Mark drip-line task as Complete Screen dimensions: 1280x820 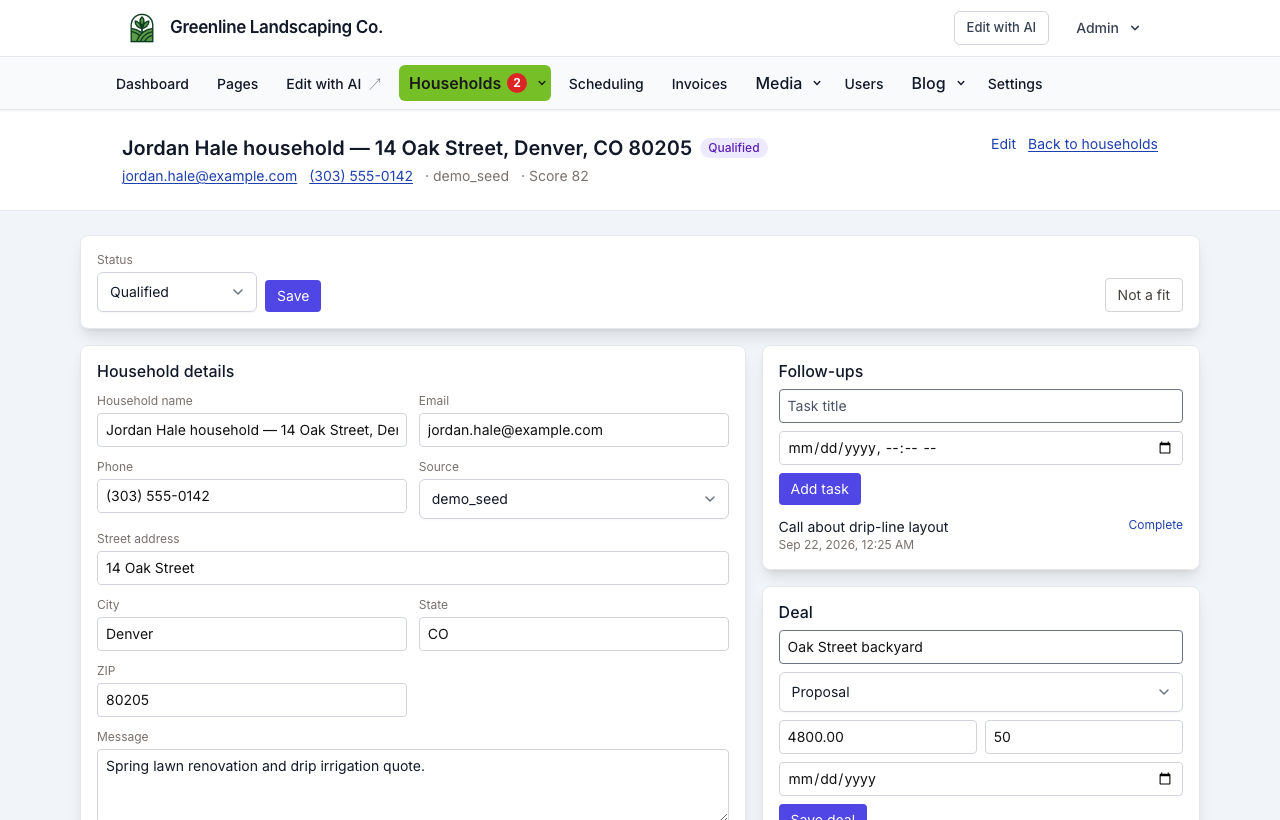point(1156,525)
